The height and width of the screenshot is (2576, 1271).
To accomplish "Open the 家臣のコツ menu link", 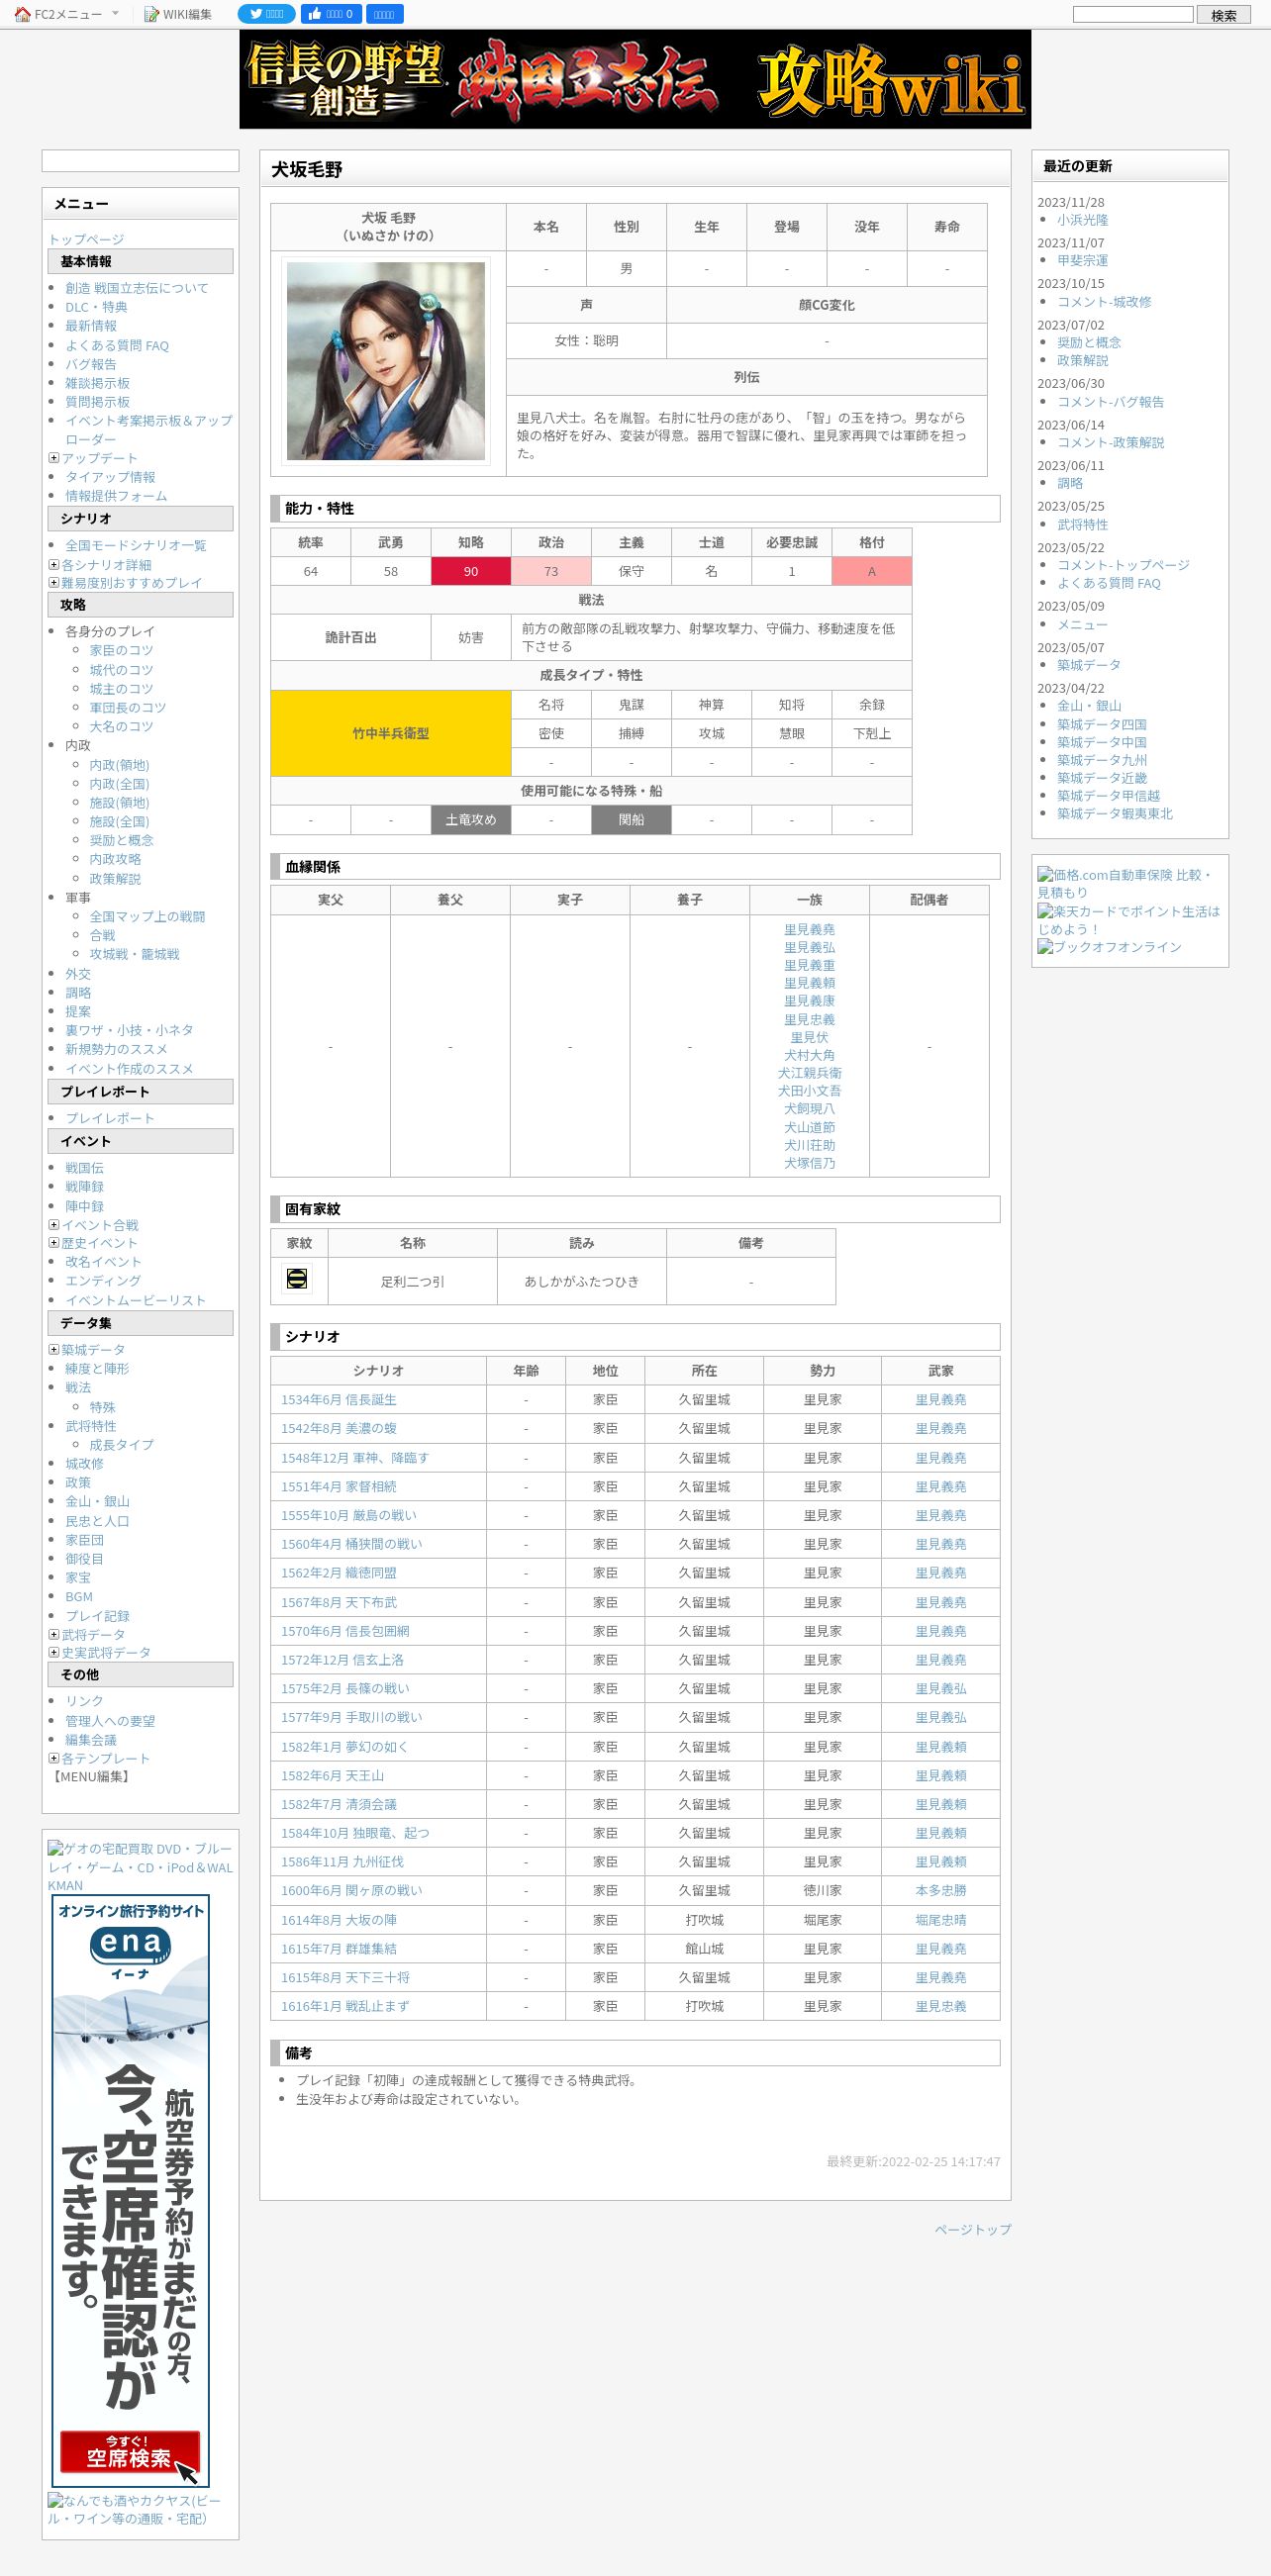I will pyautogui.click(x=122, y=650).
